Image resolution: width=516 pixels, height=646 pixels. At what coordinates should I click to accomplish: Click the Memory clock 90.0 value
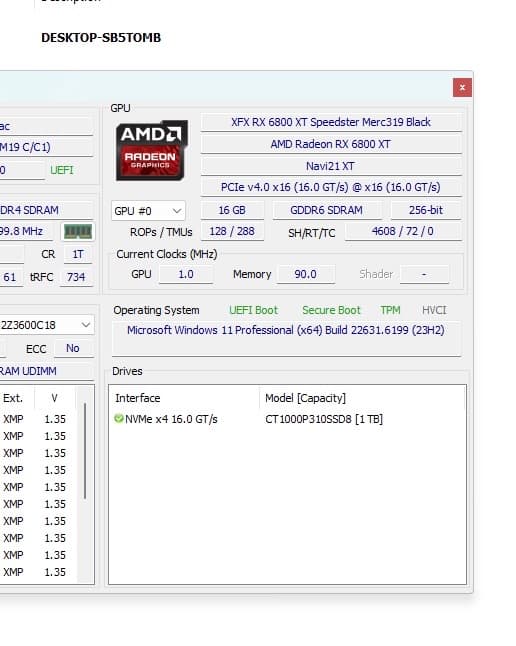pyautogui.click(x=305, y=274)
